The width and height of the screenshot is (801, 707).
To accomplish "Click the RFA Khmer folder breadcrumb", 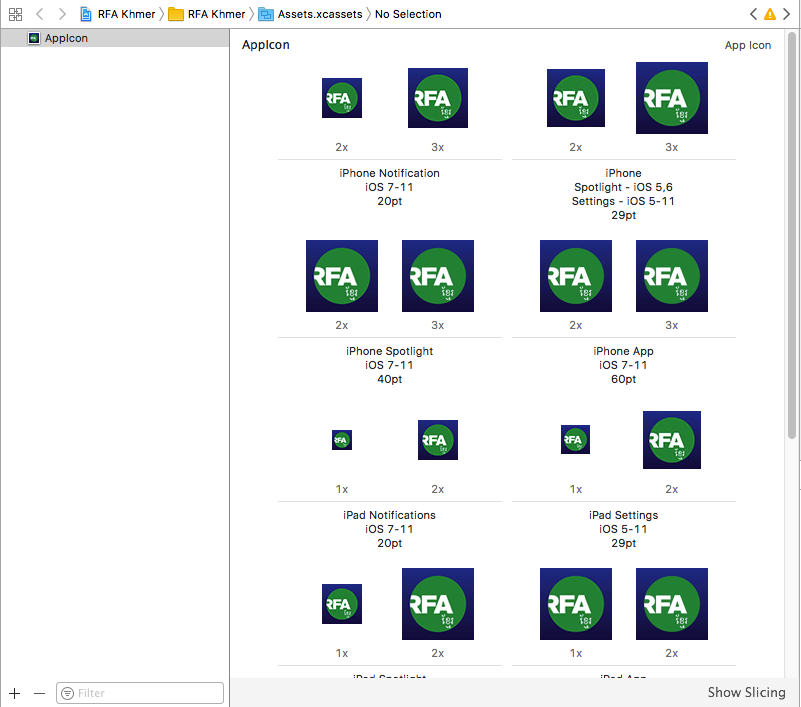I will point(207,14).
